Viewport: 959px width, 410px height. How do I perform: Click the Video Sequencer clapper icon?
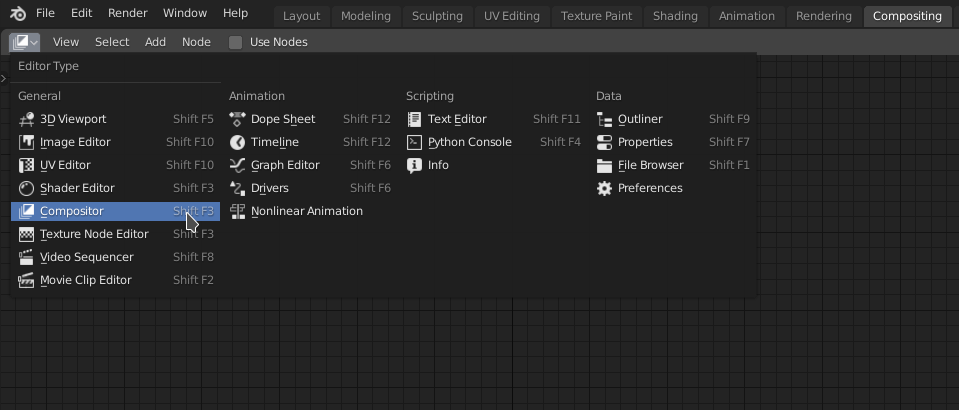pyautogui.click(x=26, y=257)
